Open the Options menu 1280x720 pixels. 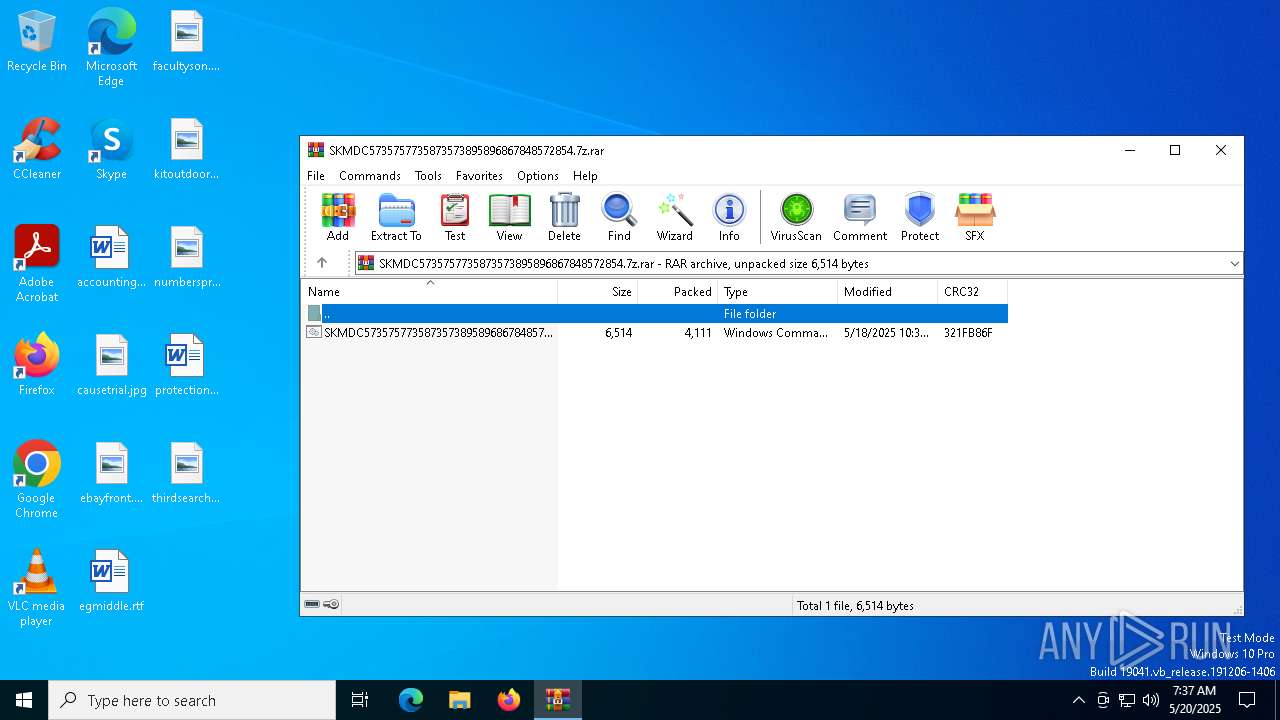pyautogui.click(x=538, y=176)
